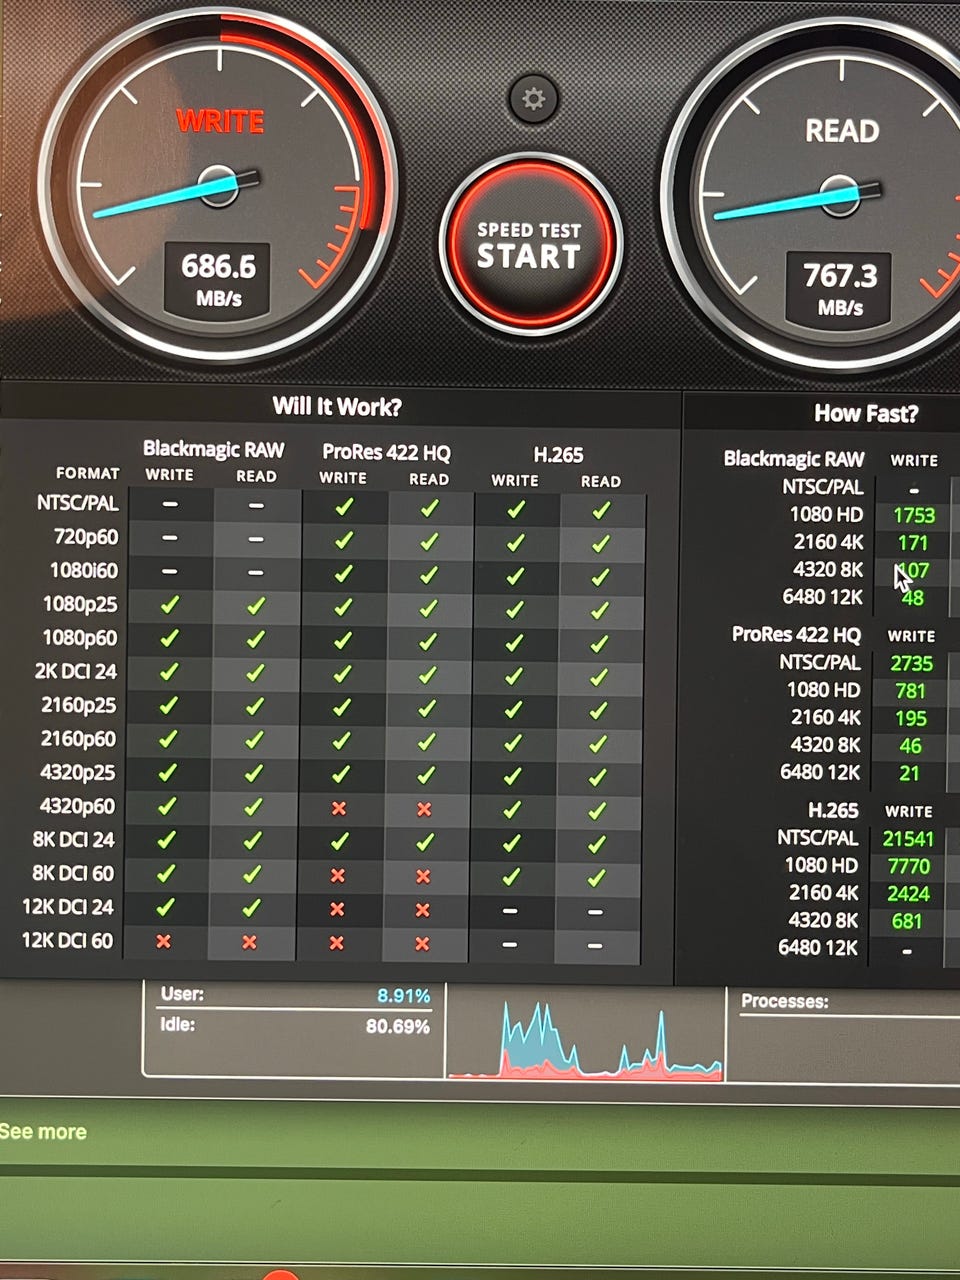Image resolution: width=960 pixels, height=1280 pixels.
Task: Click the Blackmagic RAW column header in Will It Work
Action: 213,449
